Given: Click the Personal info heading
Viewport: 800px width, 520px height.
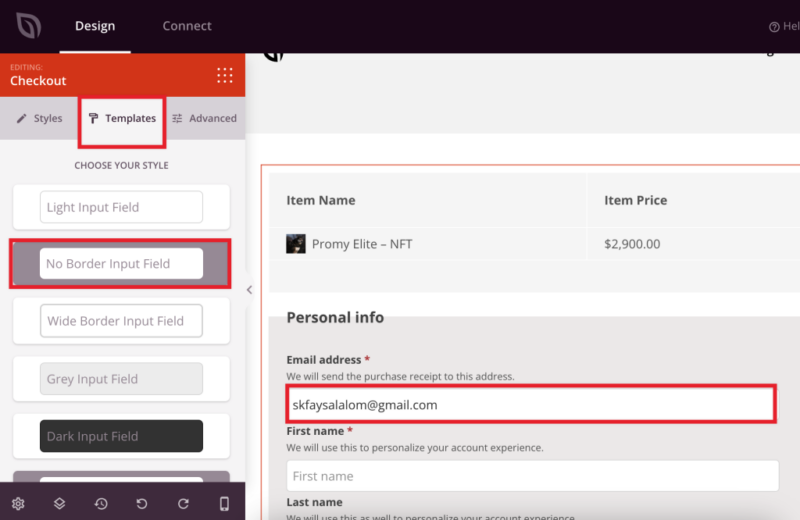Looking at the screenshot, I should [x=335, y=317].
